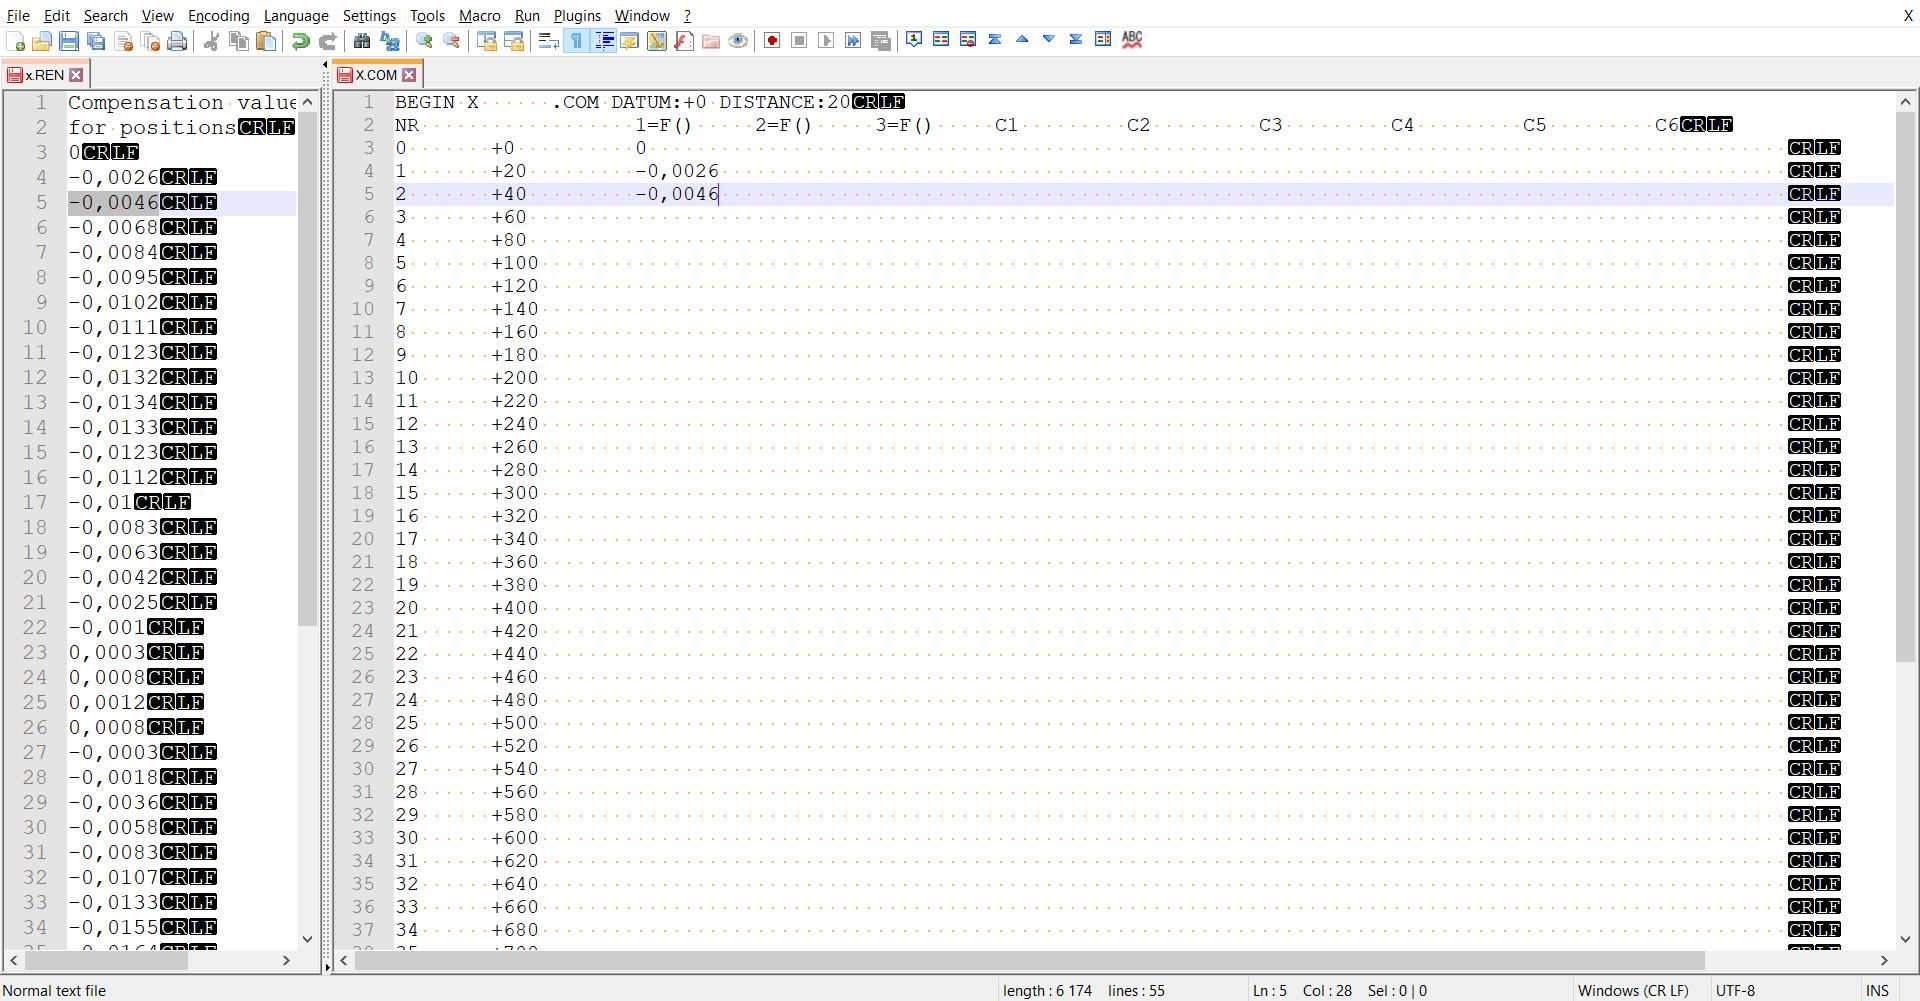Image resolution: width=1920 pixels, height=1001 pixels.
Task: Toggle file Monitoring eye icon
Action: click(x=738, y=41)
